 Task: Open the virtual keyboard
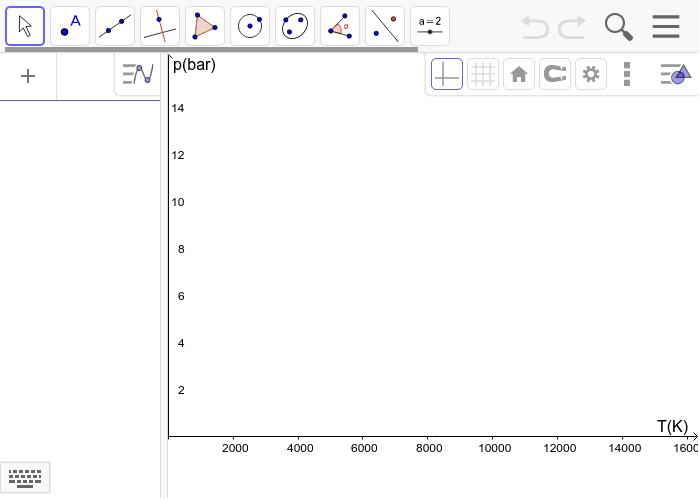coord(25,478)
